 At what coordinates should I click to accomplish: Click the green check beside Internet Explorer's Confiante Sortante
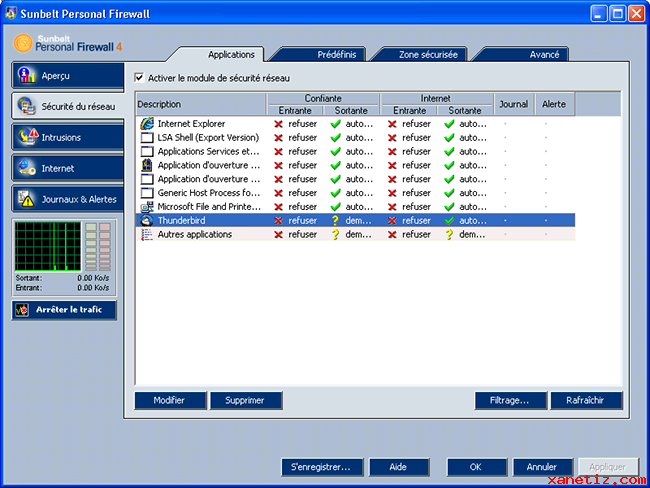coord(335,124)
